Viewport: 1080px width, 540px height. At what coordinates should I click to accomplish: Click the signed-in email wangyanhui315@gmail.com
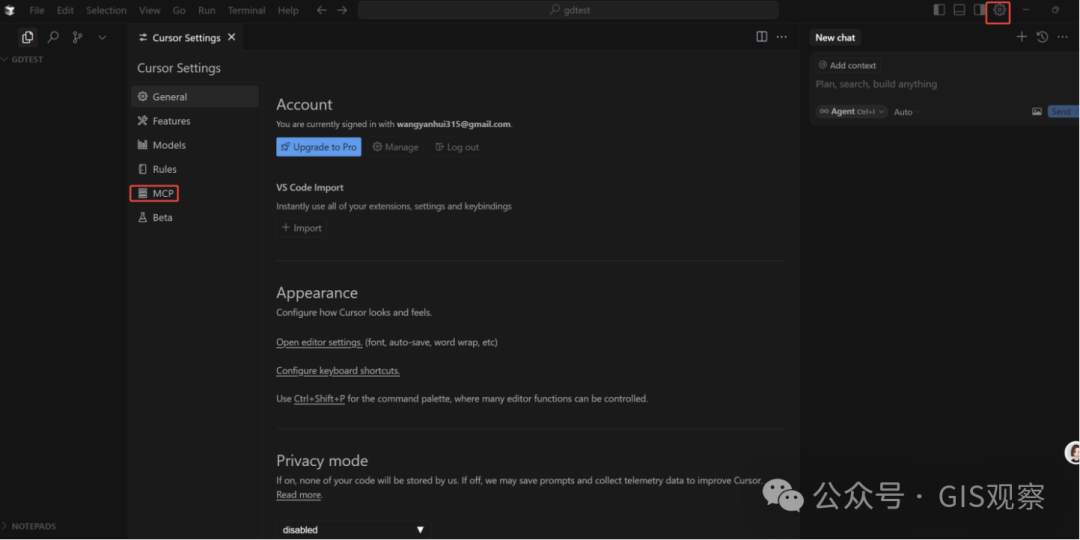(x=453, y=125)
